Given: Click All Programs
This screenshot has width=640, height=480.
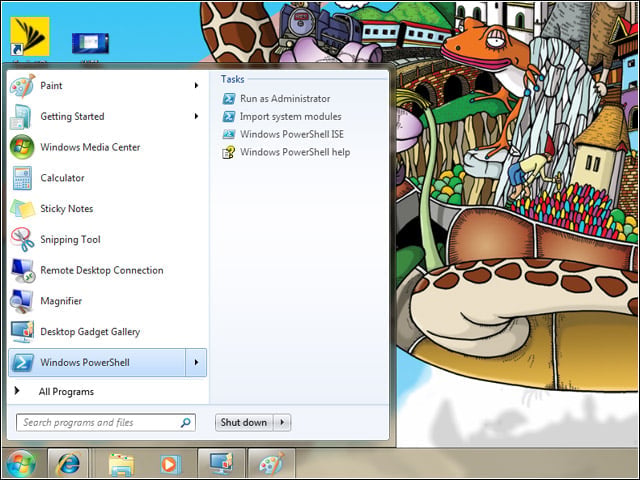Looking at the screenshot, I should click(x=66, y=392).
